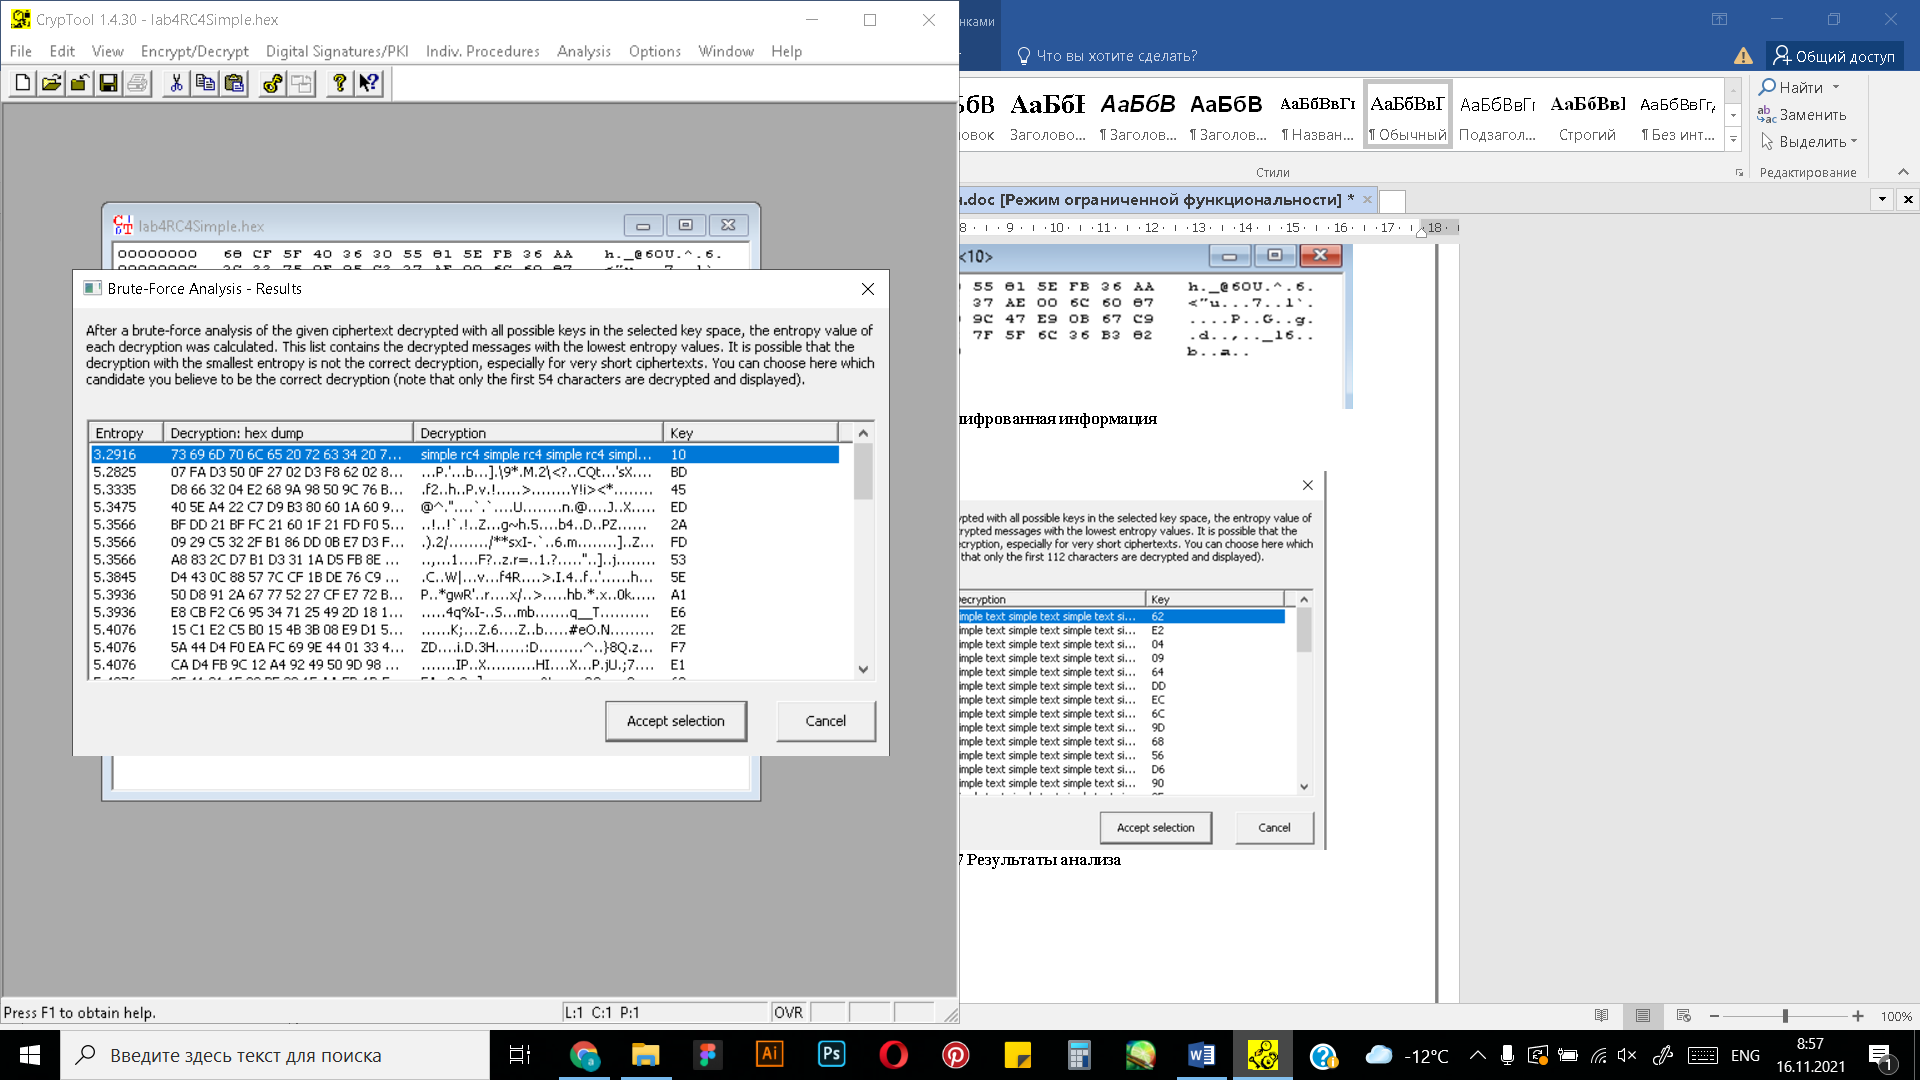Click Replace (Заменить) in Word ribbon

(x=1802, y=115)
